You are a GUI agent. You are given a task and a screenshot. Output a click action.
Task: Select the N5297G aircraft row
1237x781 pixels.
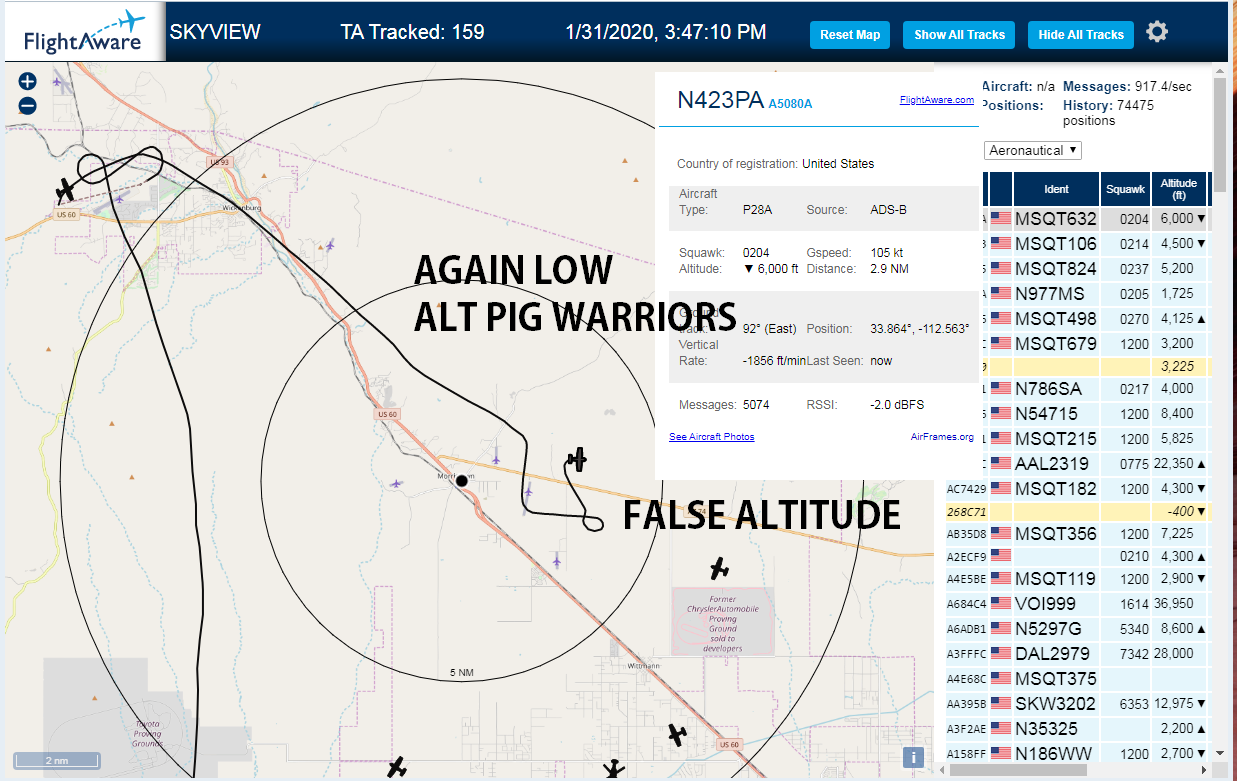(x=1079, y=629)
